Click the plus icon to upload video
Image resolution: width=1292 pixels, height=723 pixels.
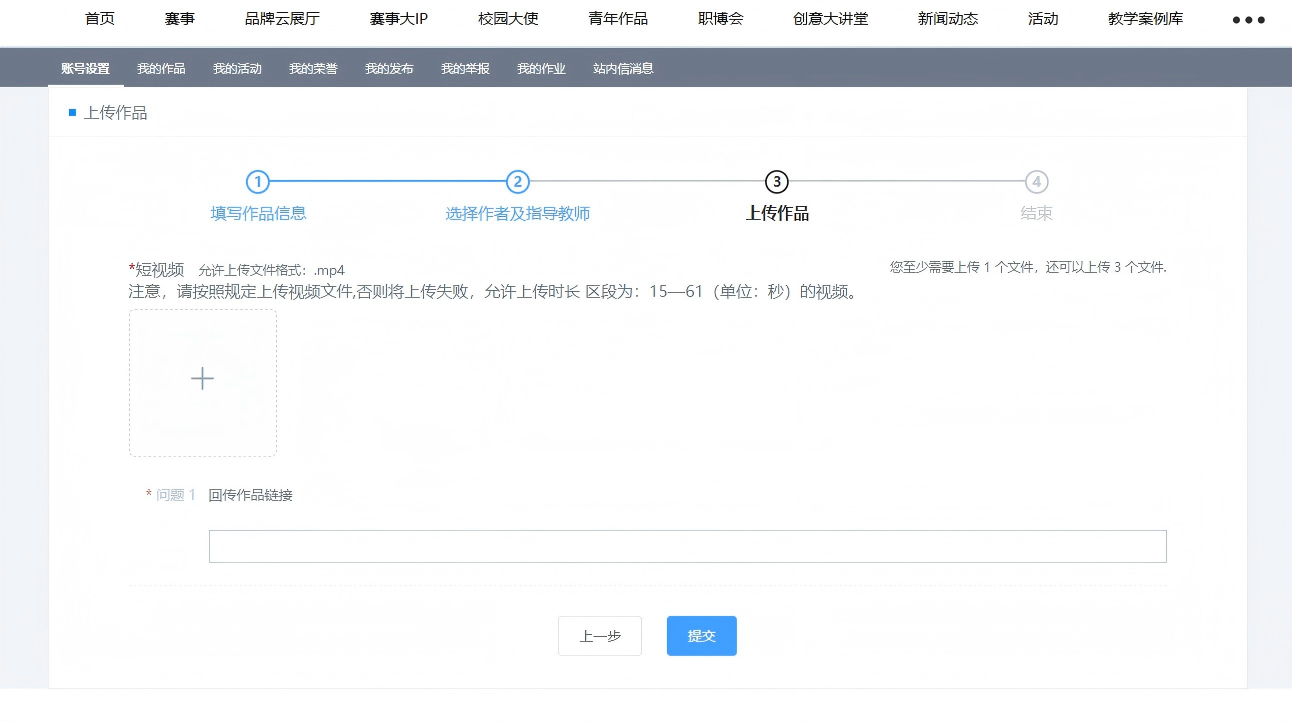click(202, 379)
